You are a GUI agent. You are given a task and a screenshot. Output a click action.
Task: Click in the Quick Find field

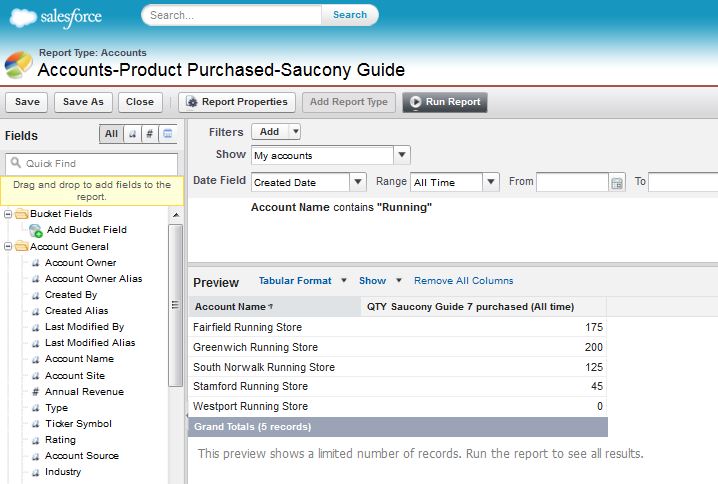(92, 163)
